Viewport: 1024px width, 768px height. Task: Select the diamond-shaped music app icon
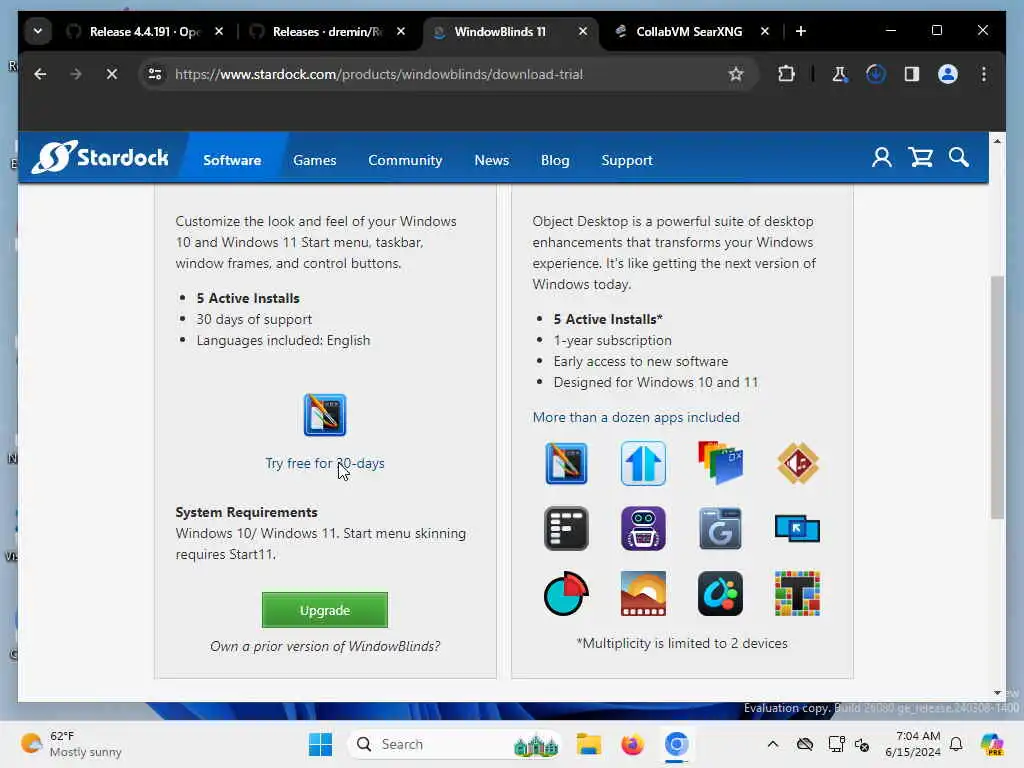(x=797, y=463)
